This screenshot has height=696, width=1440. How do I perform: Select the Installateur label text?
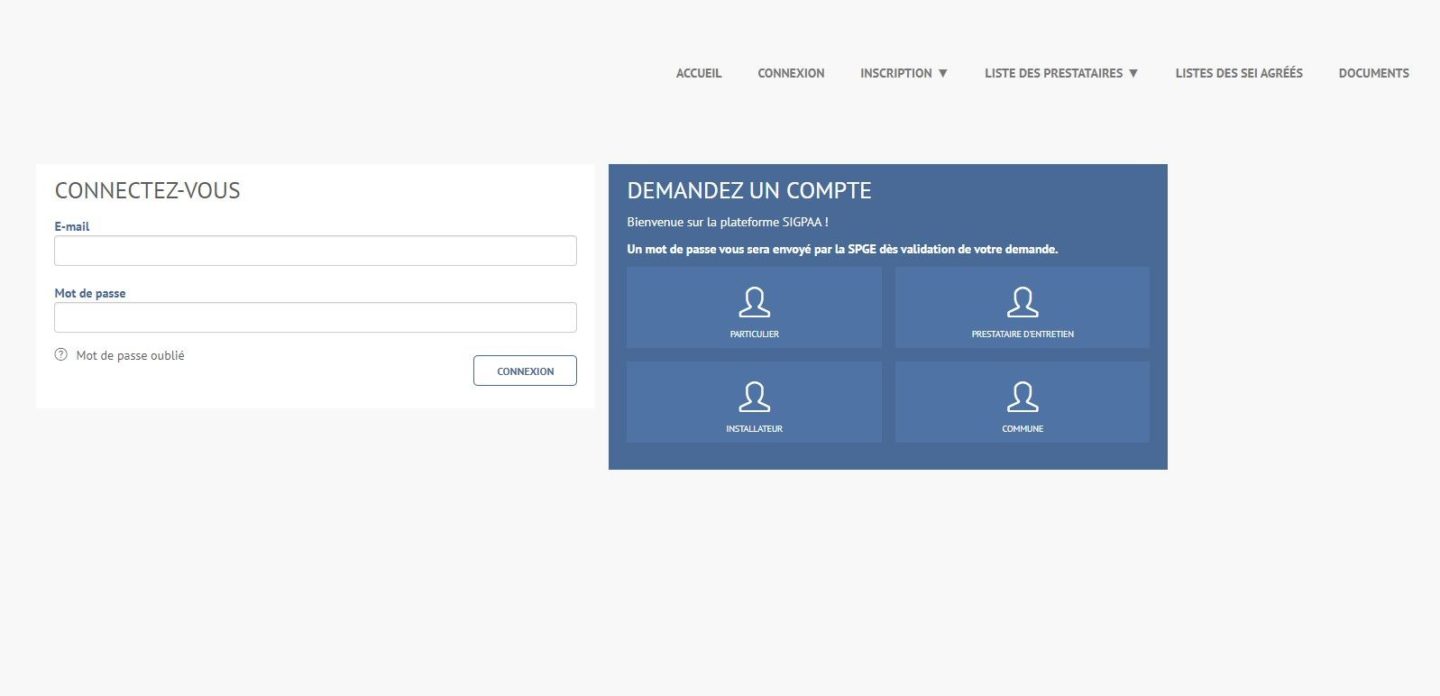(x=754, y=429)
